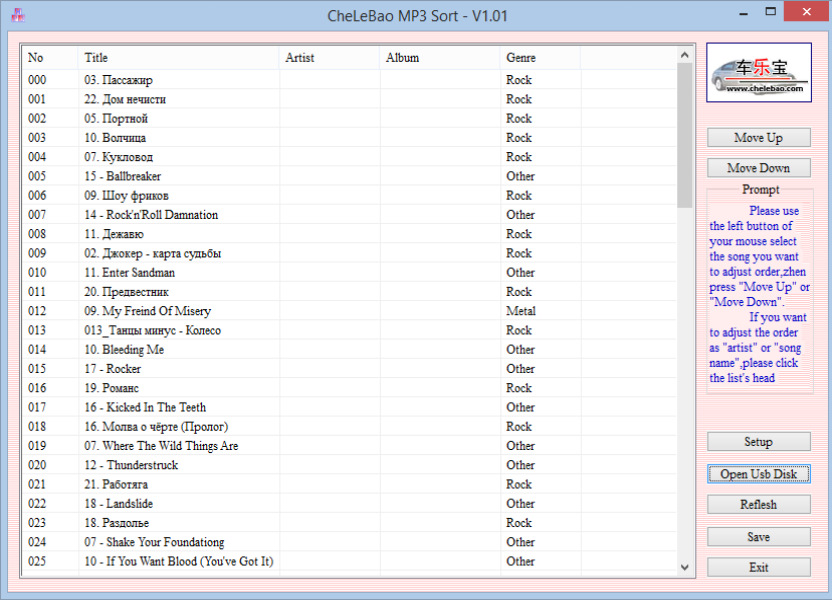Select the song '03. Пассажир'

(x=118, y=80)
